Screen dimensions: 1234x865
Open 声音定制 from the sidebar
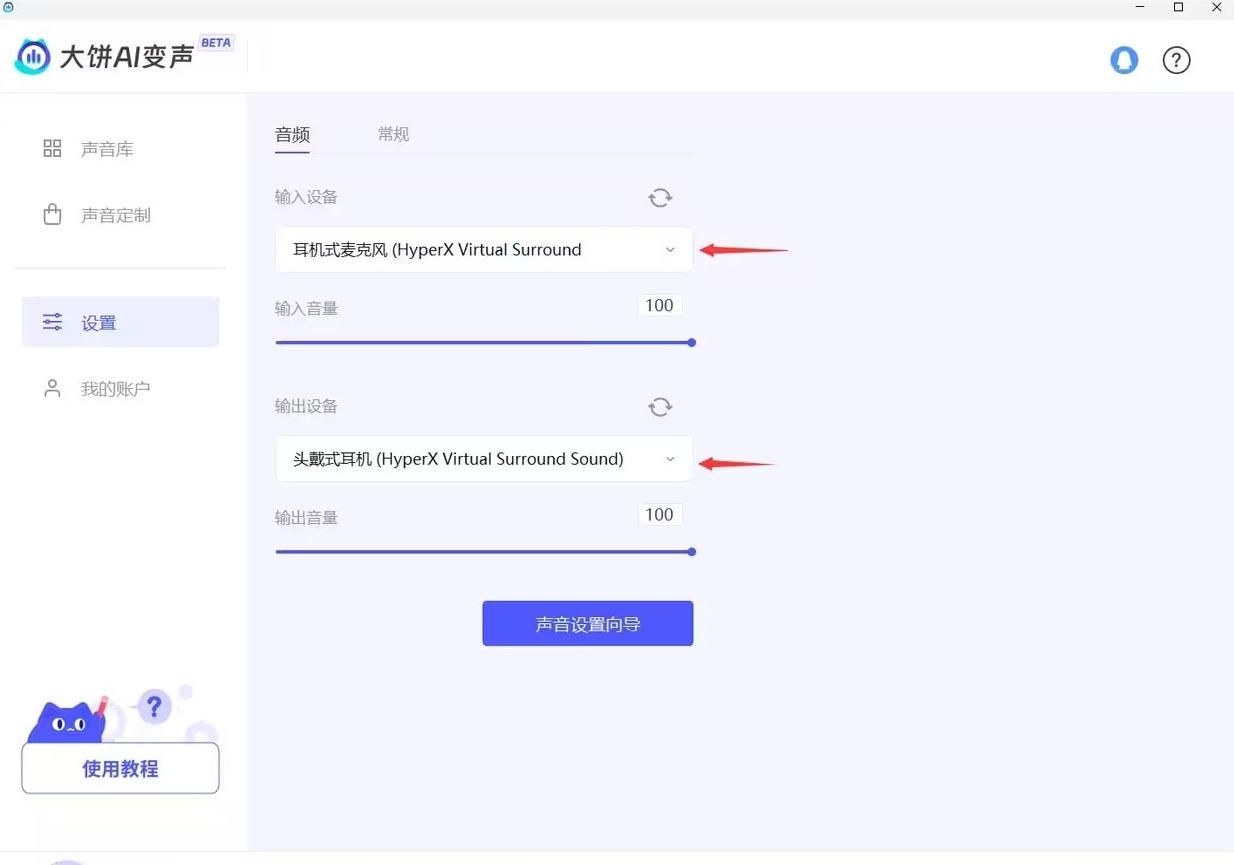point(115,215)
